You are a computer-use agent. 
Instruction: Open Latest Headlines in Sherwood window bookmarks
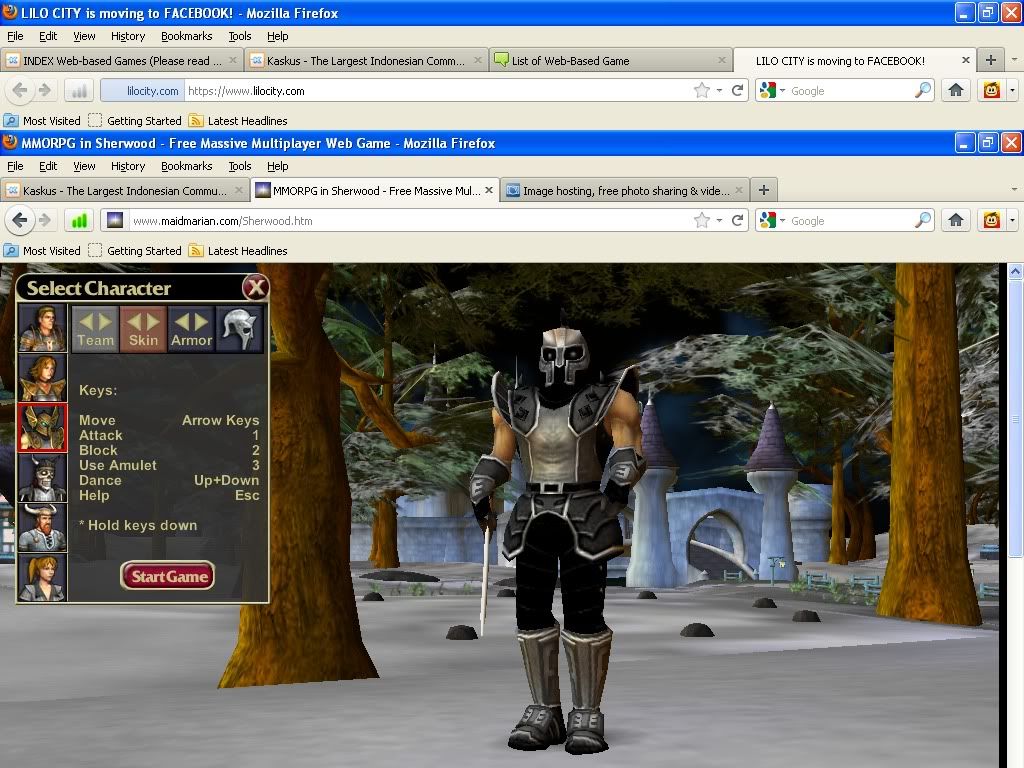238,251
